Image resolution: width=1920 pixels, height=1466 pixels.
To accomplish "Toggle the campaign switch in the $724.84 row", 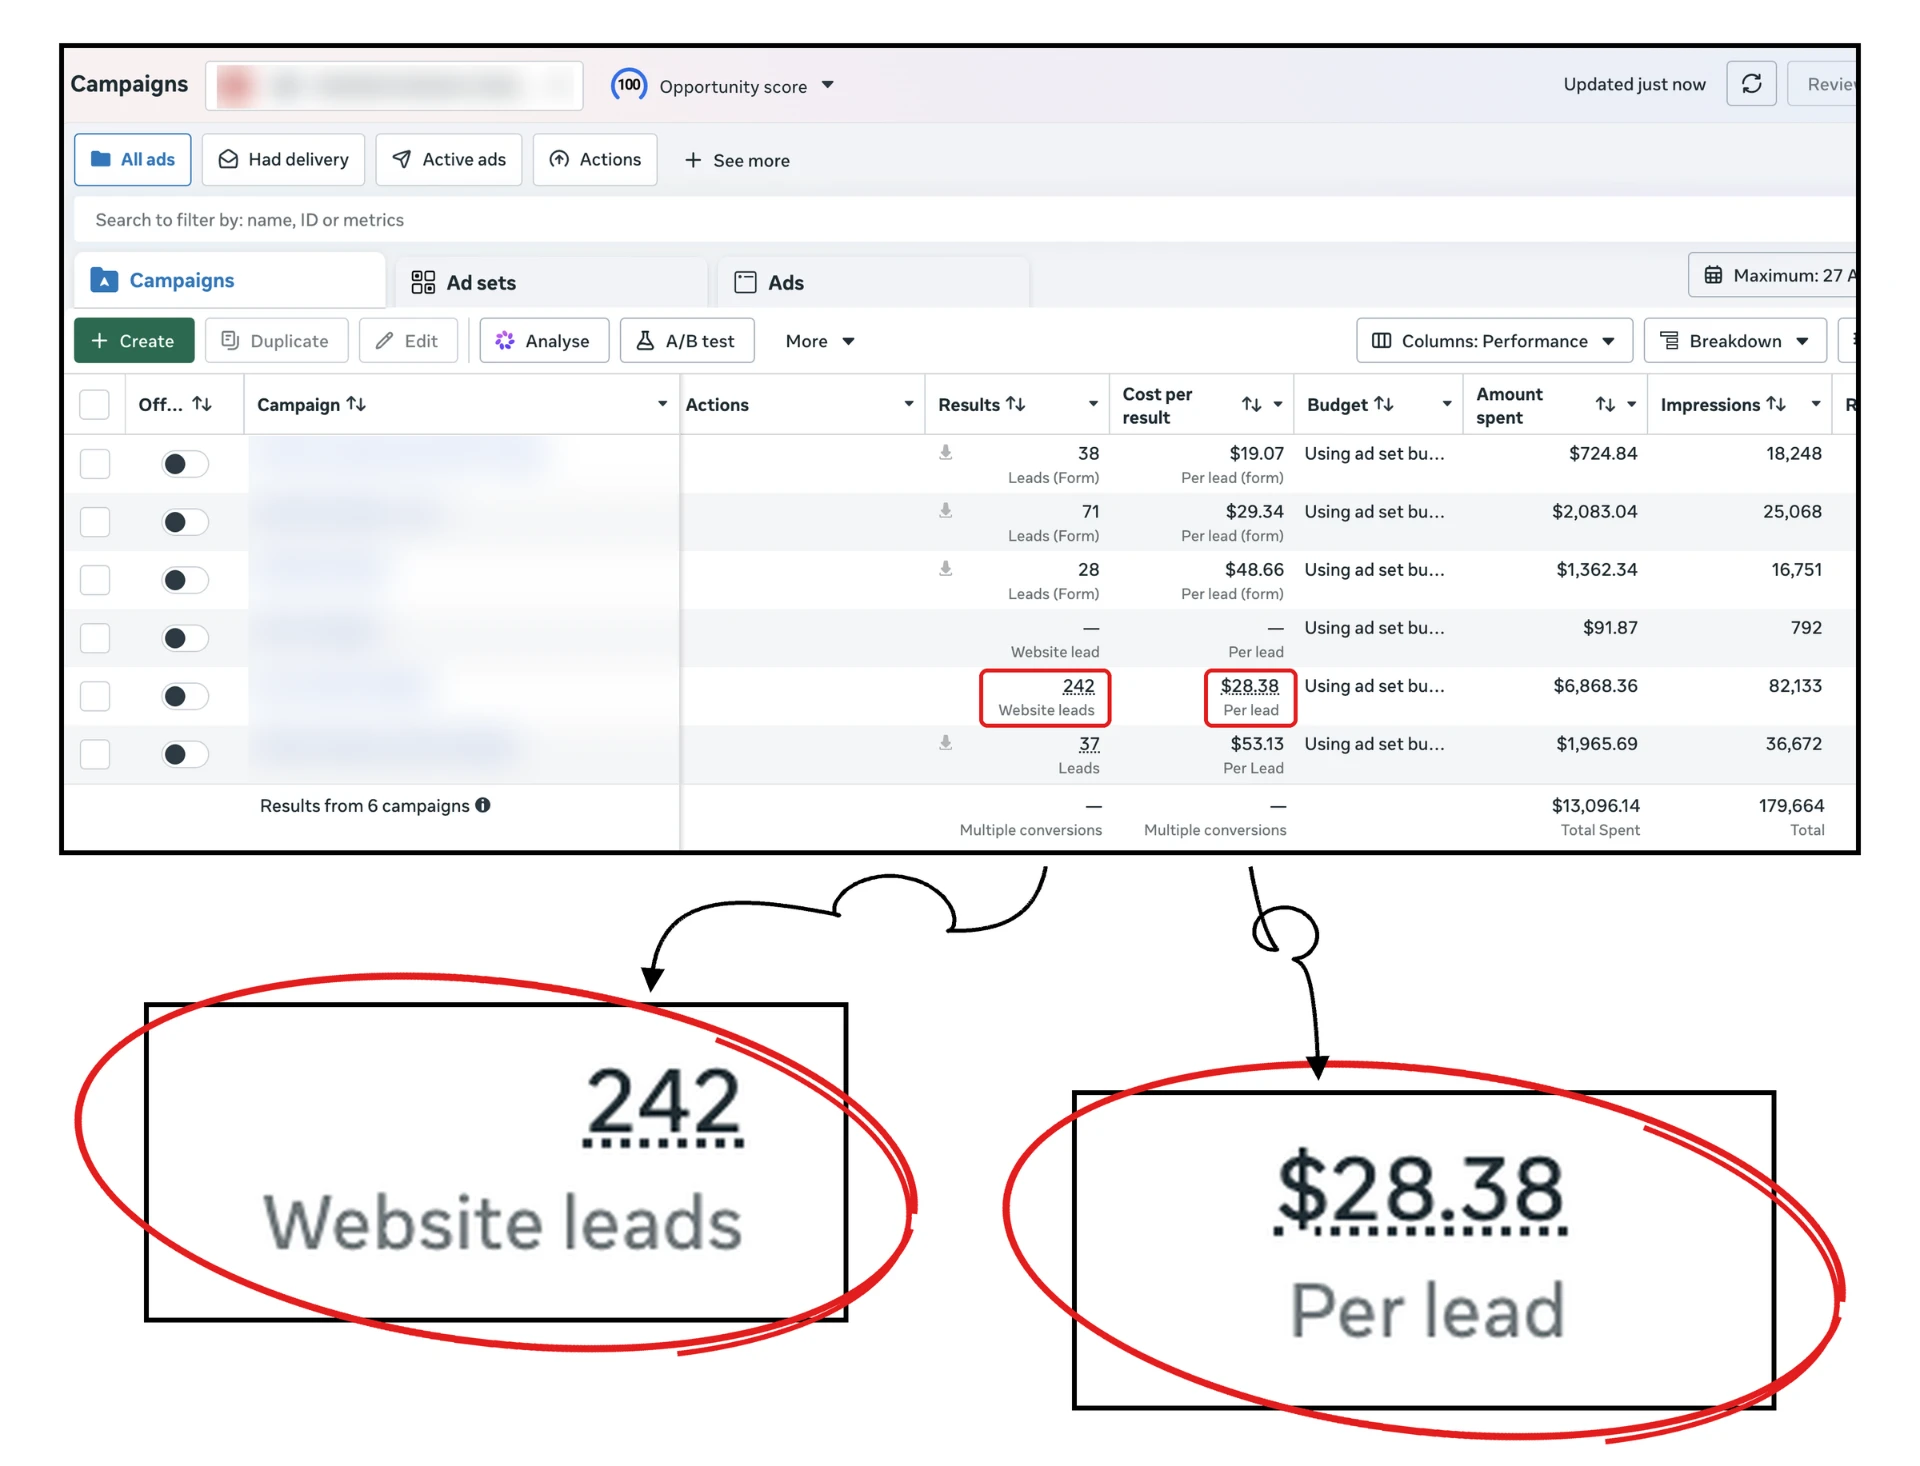I will (x=185, y=464).
